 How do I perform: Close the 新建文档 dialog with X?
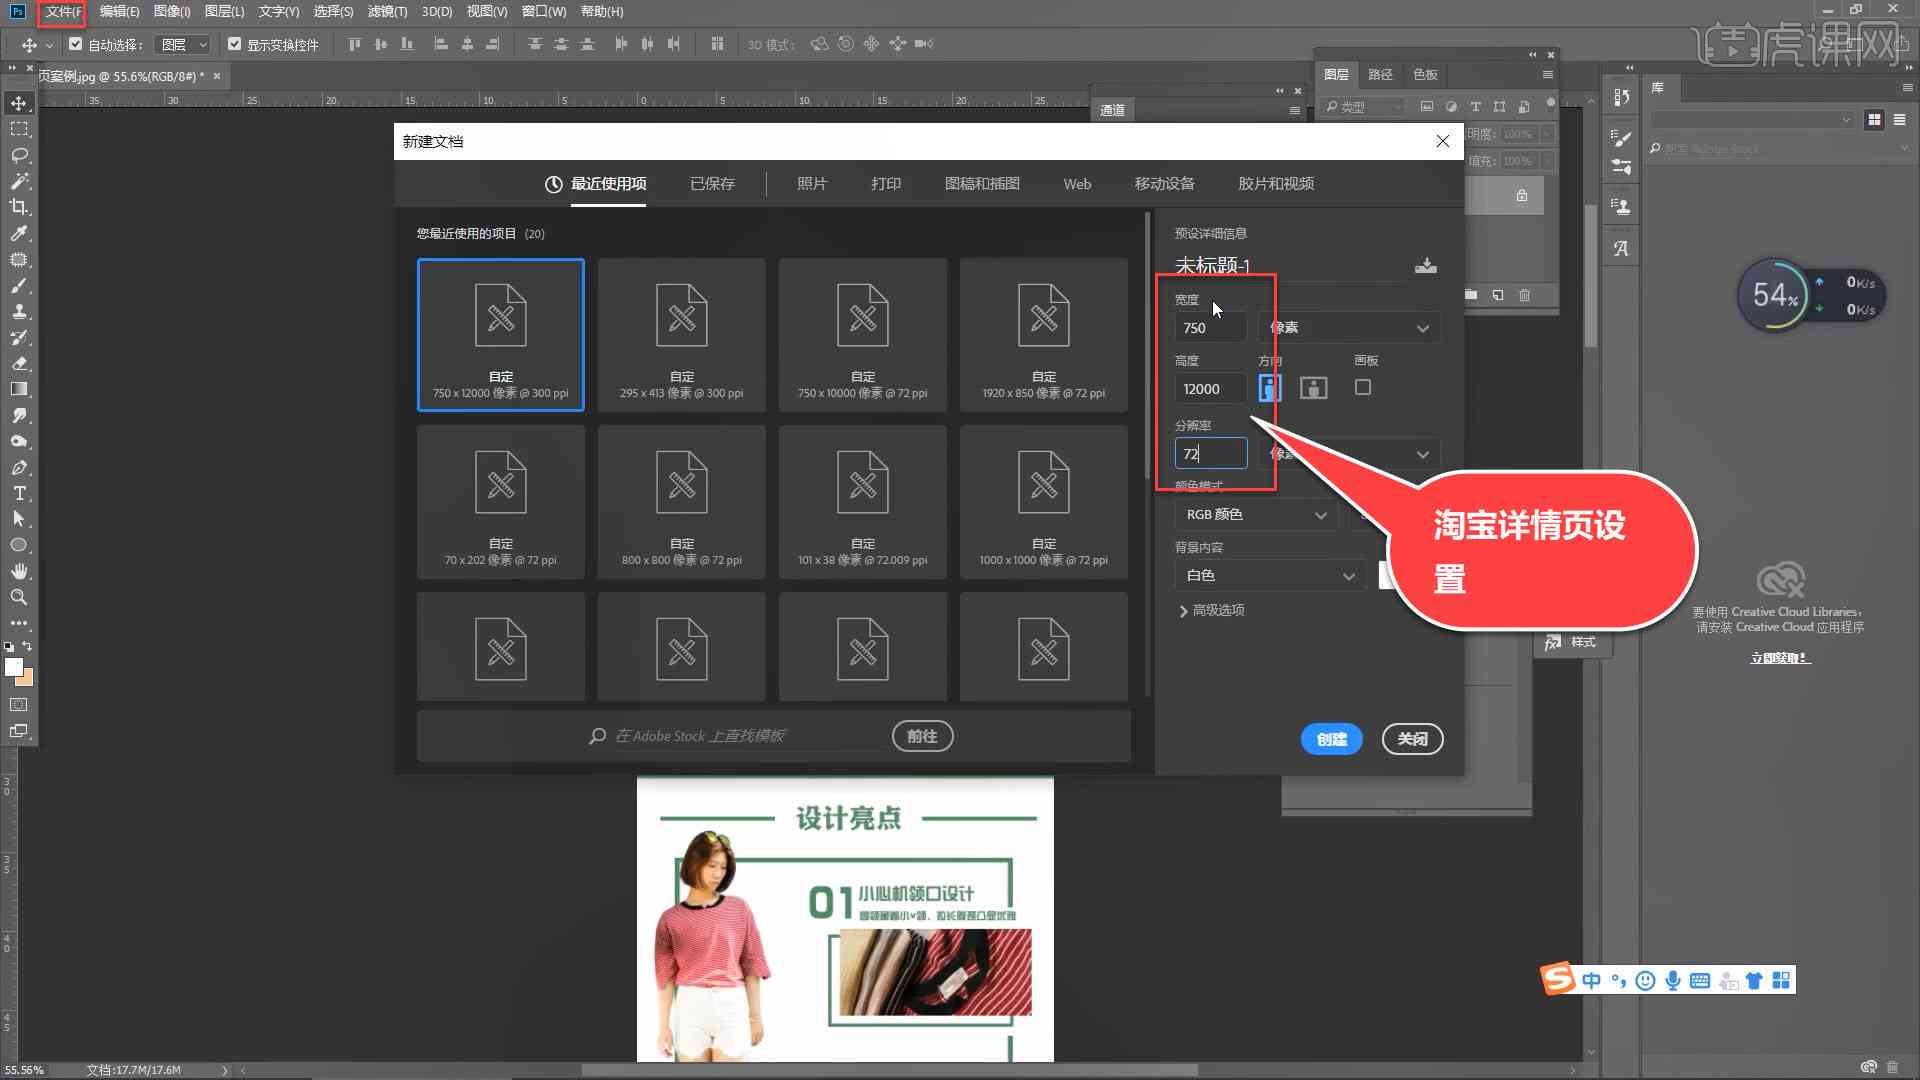pos(1442,141)
